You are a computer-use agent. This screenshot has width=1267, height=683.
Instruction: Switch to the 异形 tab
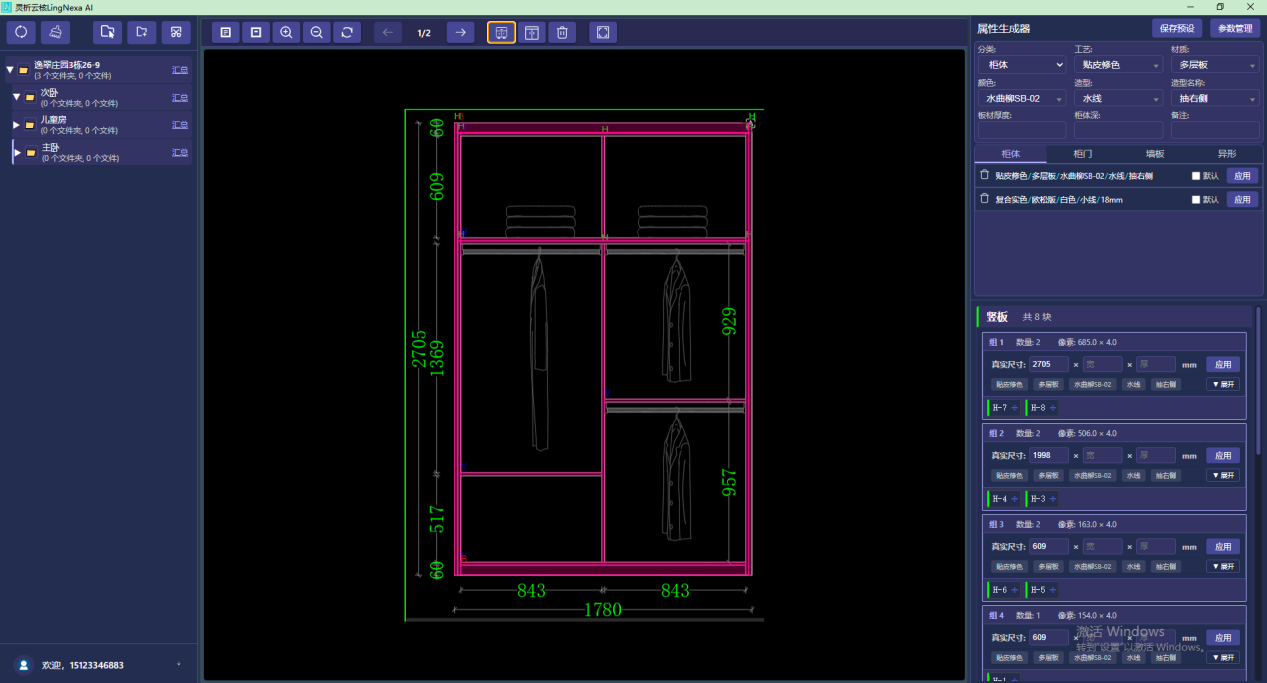[1227, 154]
